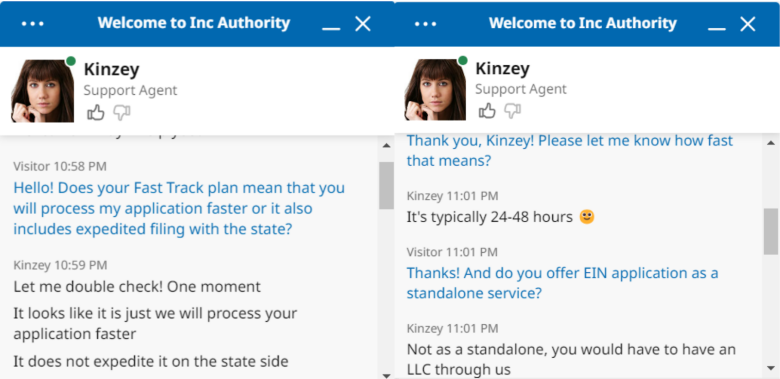
Task: Click Kinzey's avatar photo in right chat
Action: click(x=435, y=90)
